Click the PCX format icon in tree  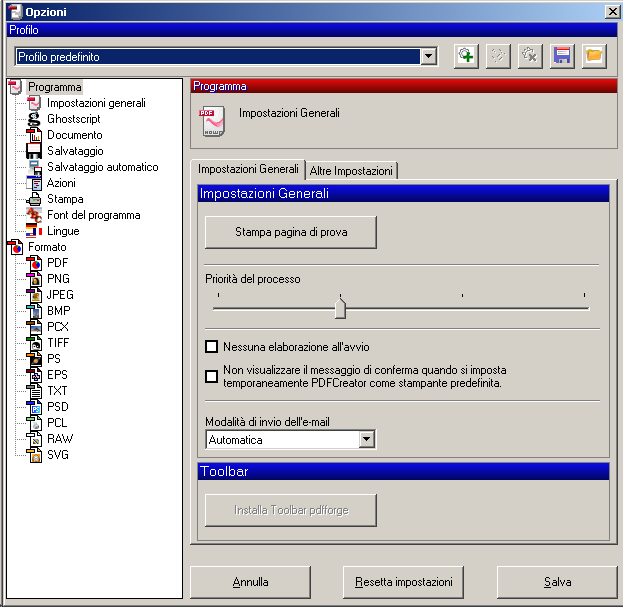click(34, 327)
